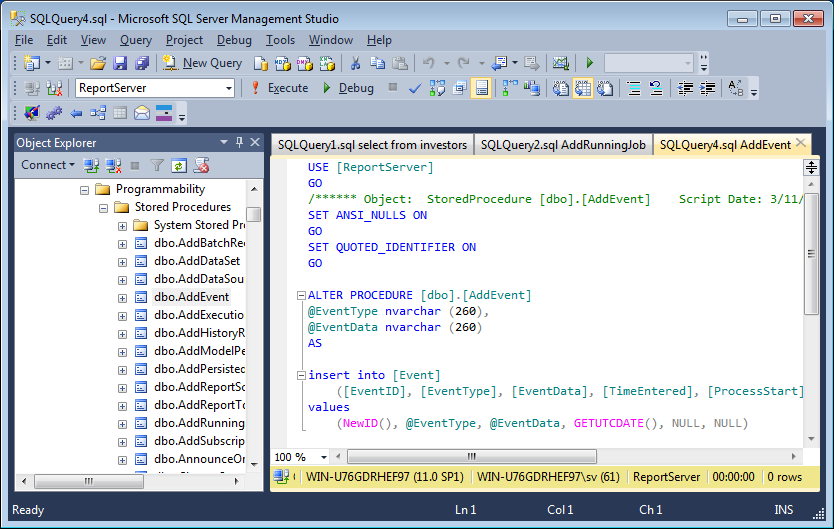Image resolution: width=834 pixels, height=529 pixels.
Task: Cut selection with the scissors icon
Action: [355, 63]
